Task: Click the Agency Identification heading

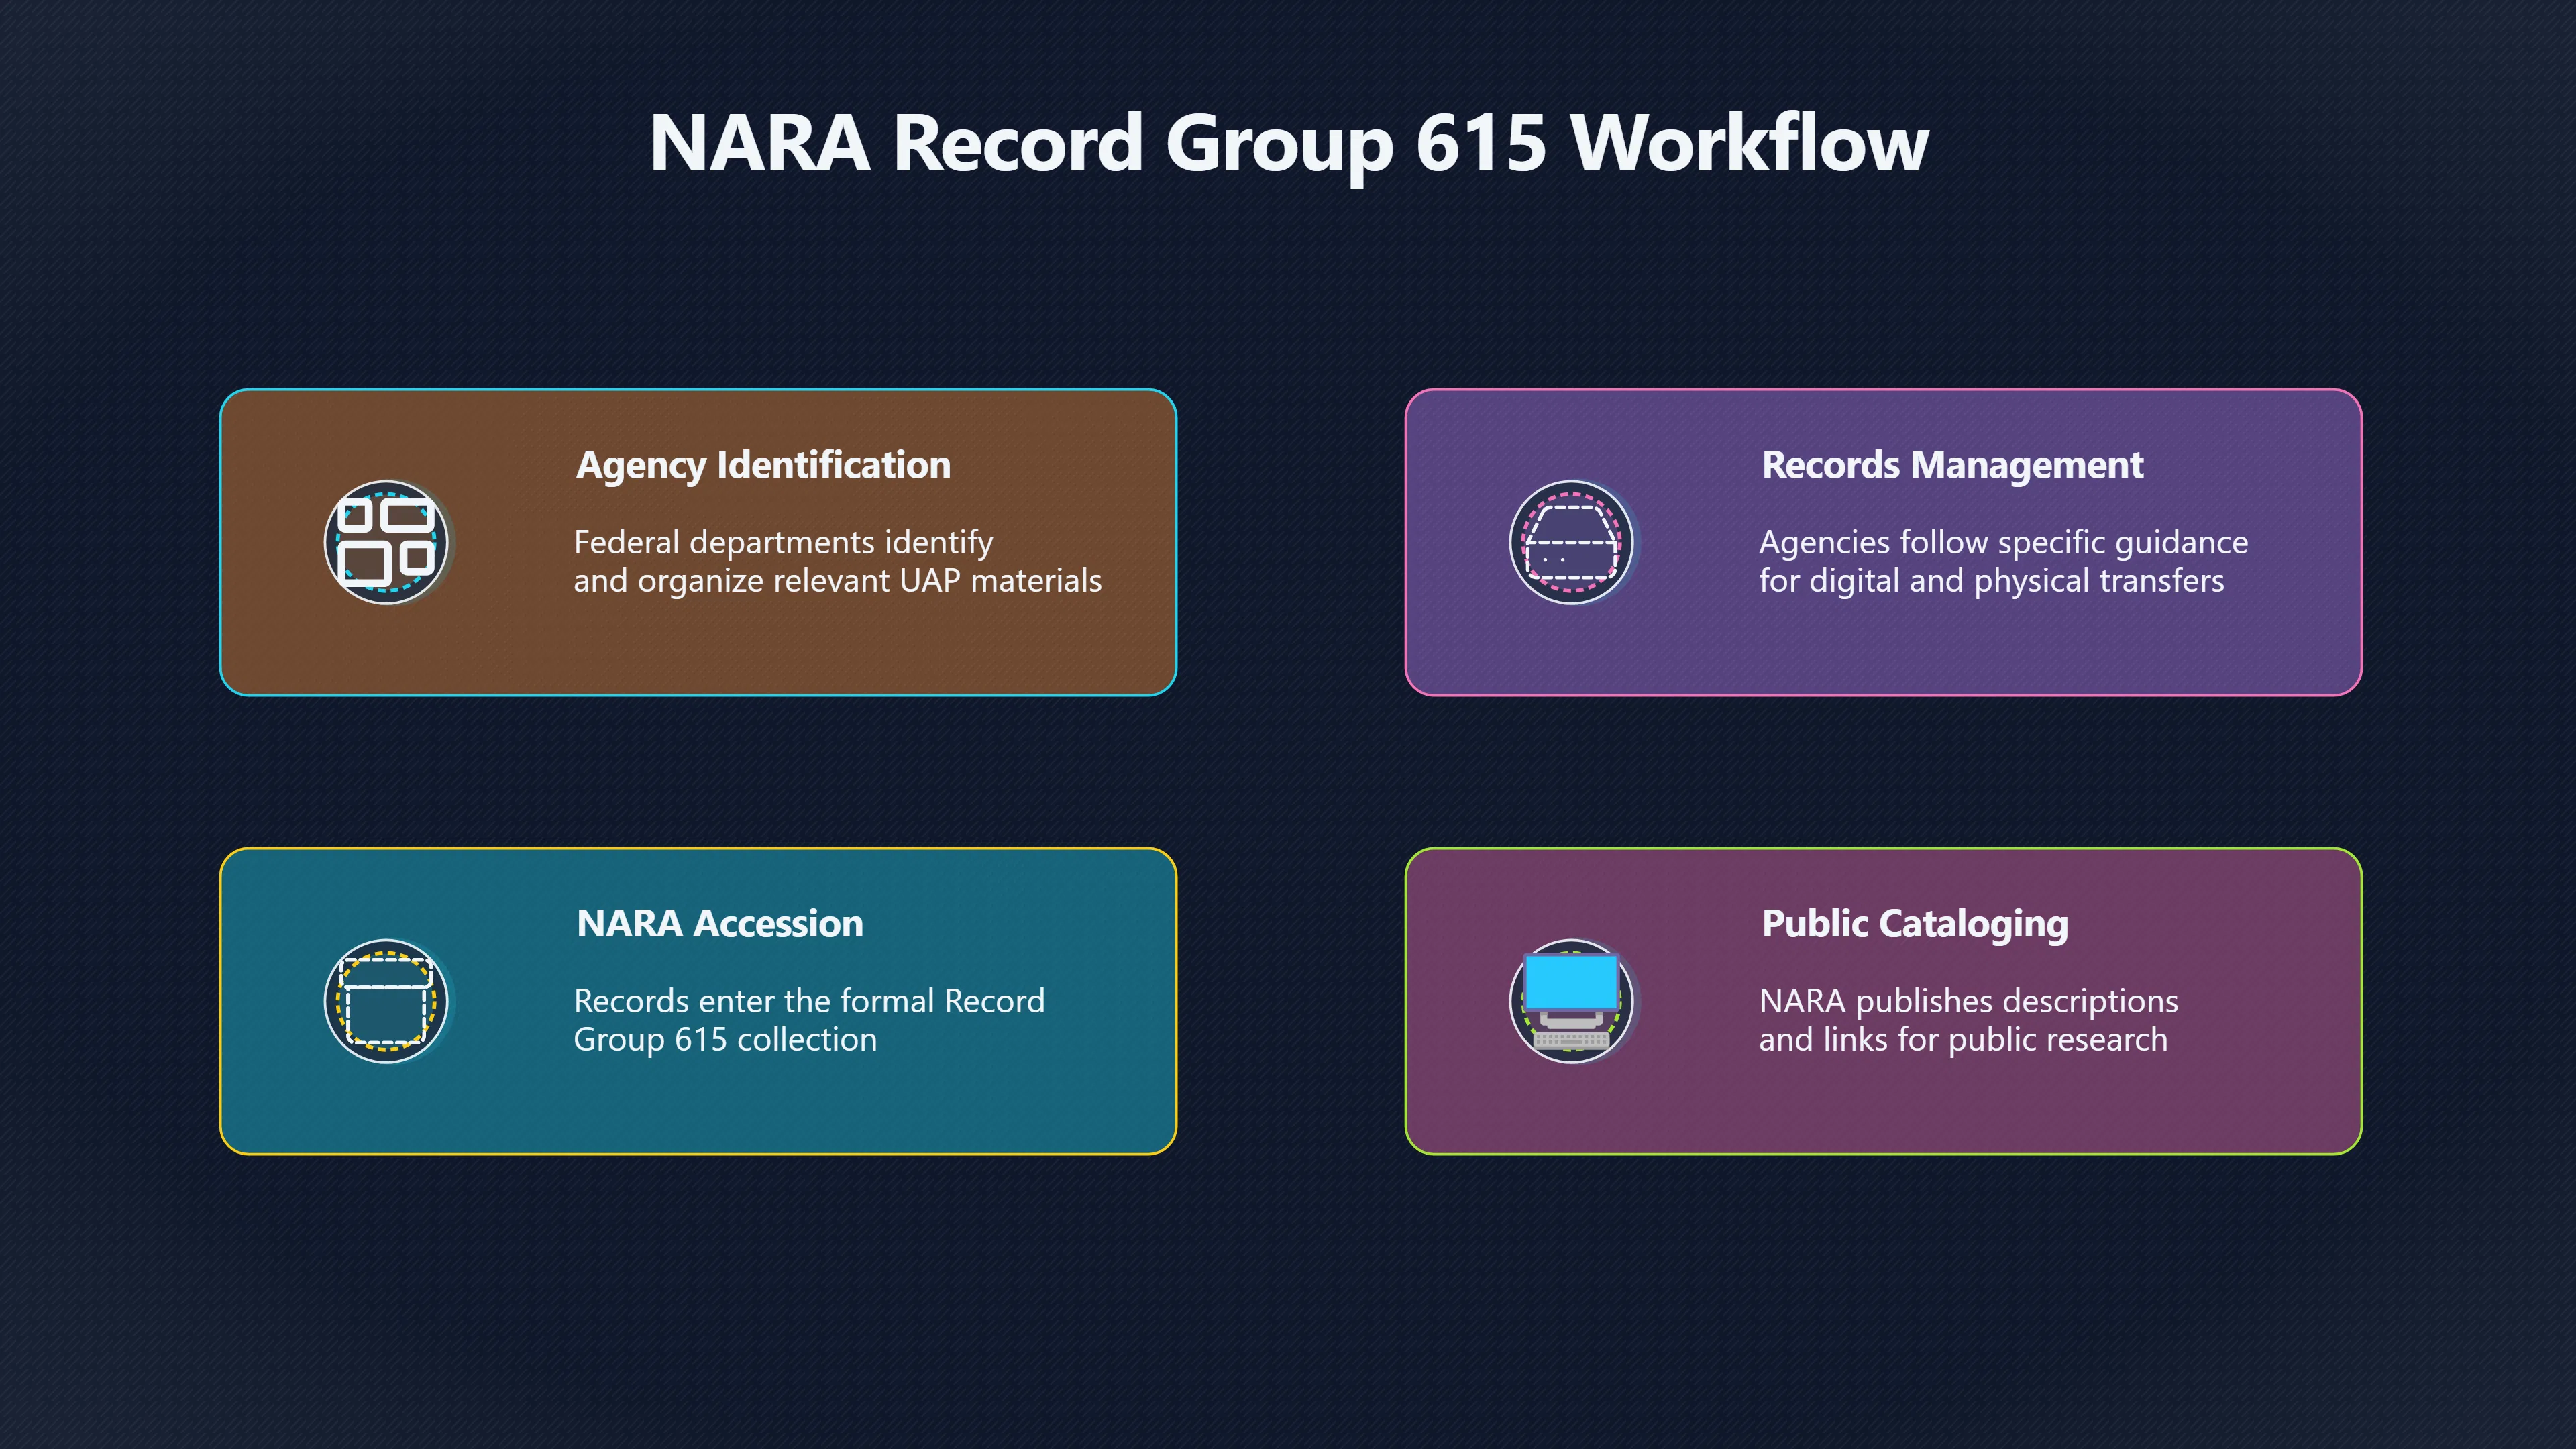Action: [x=763, y=465]
